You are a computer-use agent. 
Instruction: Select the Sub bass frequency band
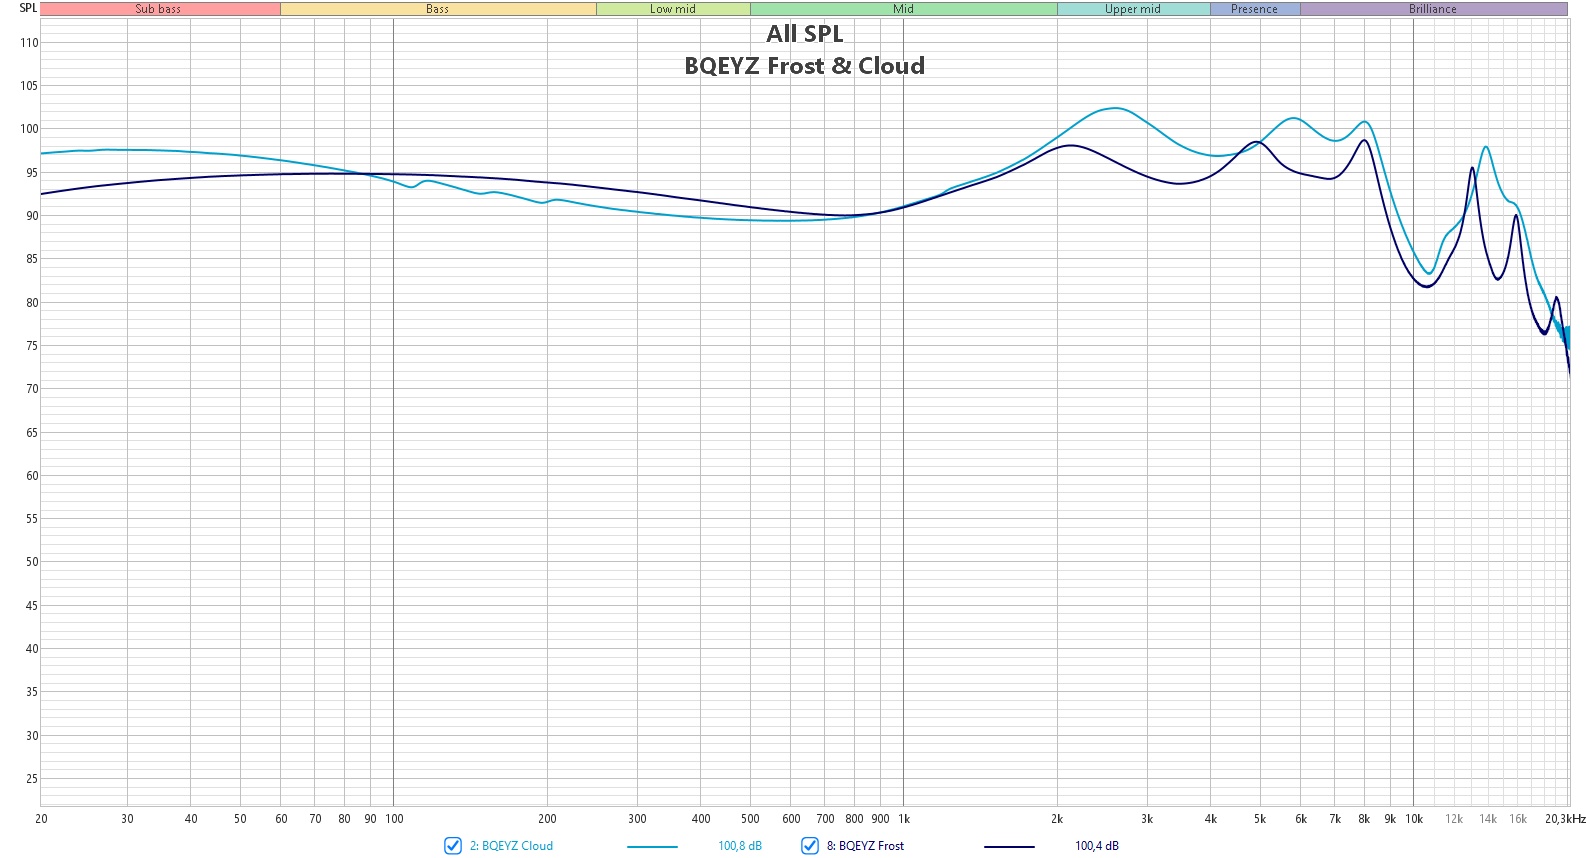point(160,9)
